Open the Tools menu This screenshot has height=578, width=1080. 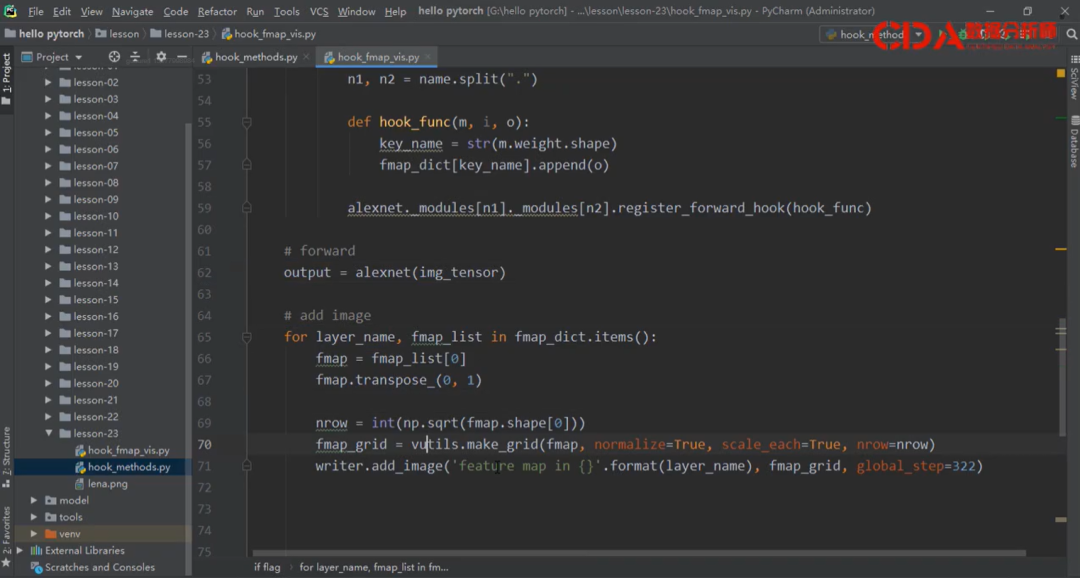[287, 12]
